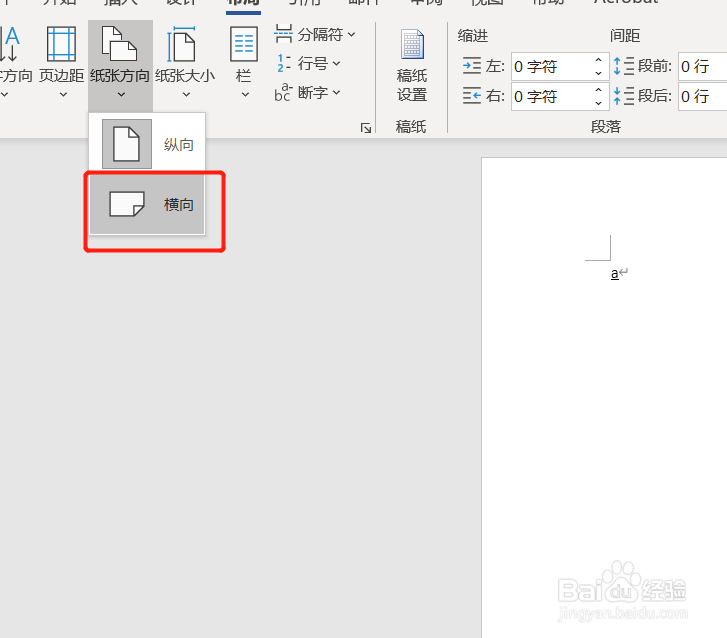Click the 段前 spacing before field

pyautogui.click(x=702, y=67)
